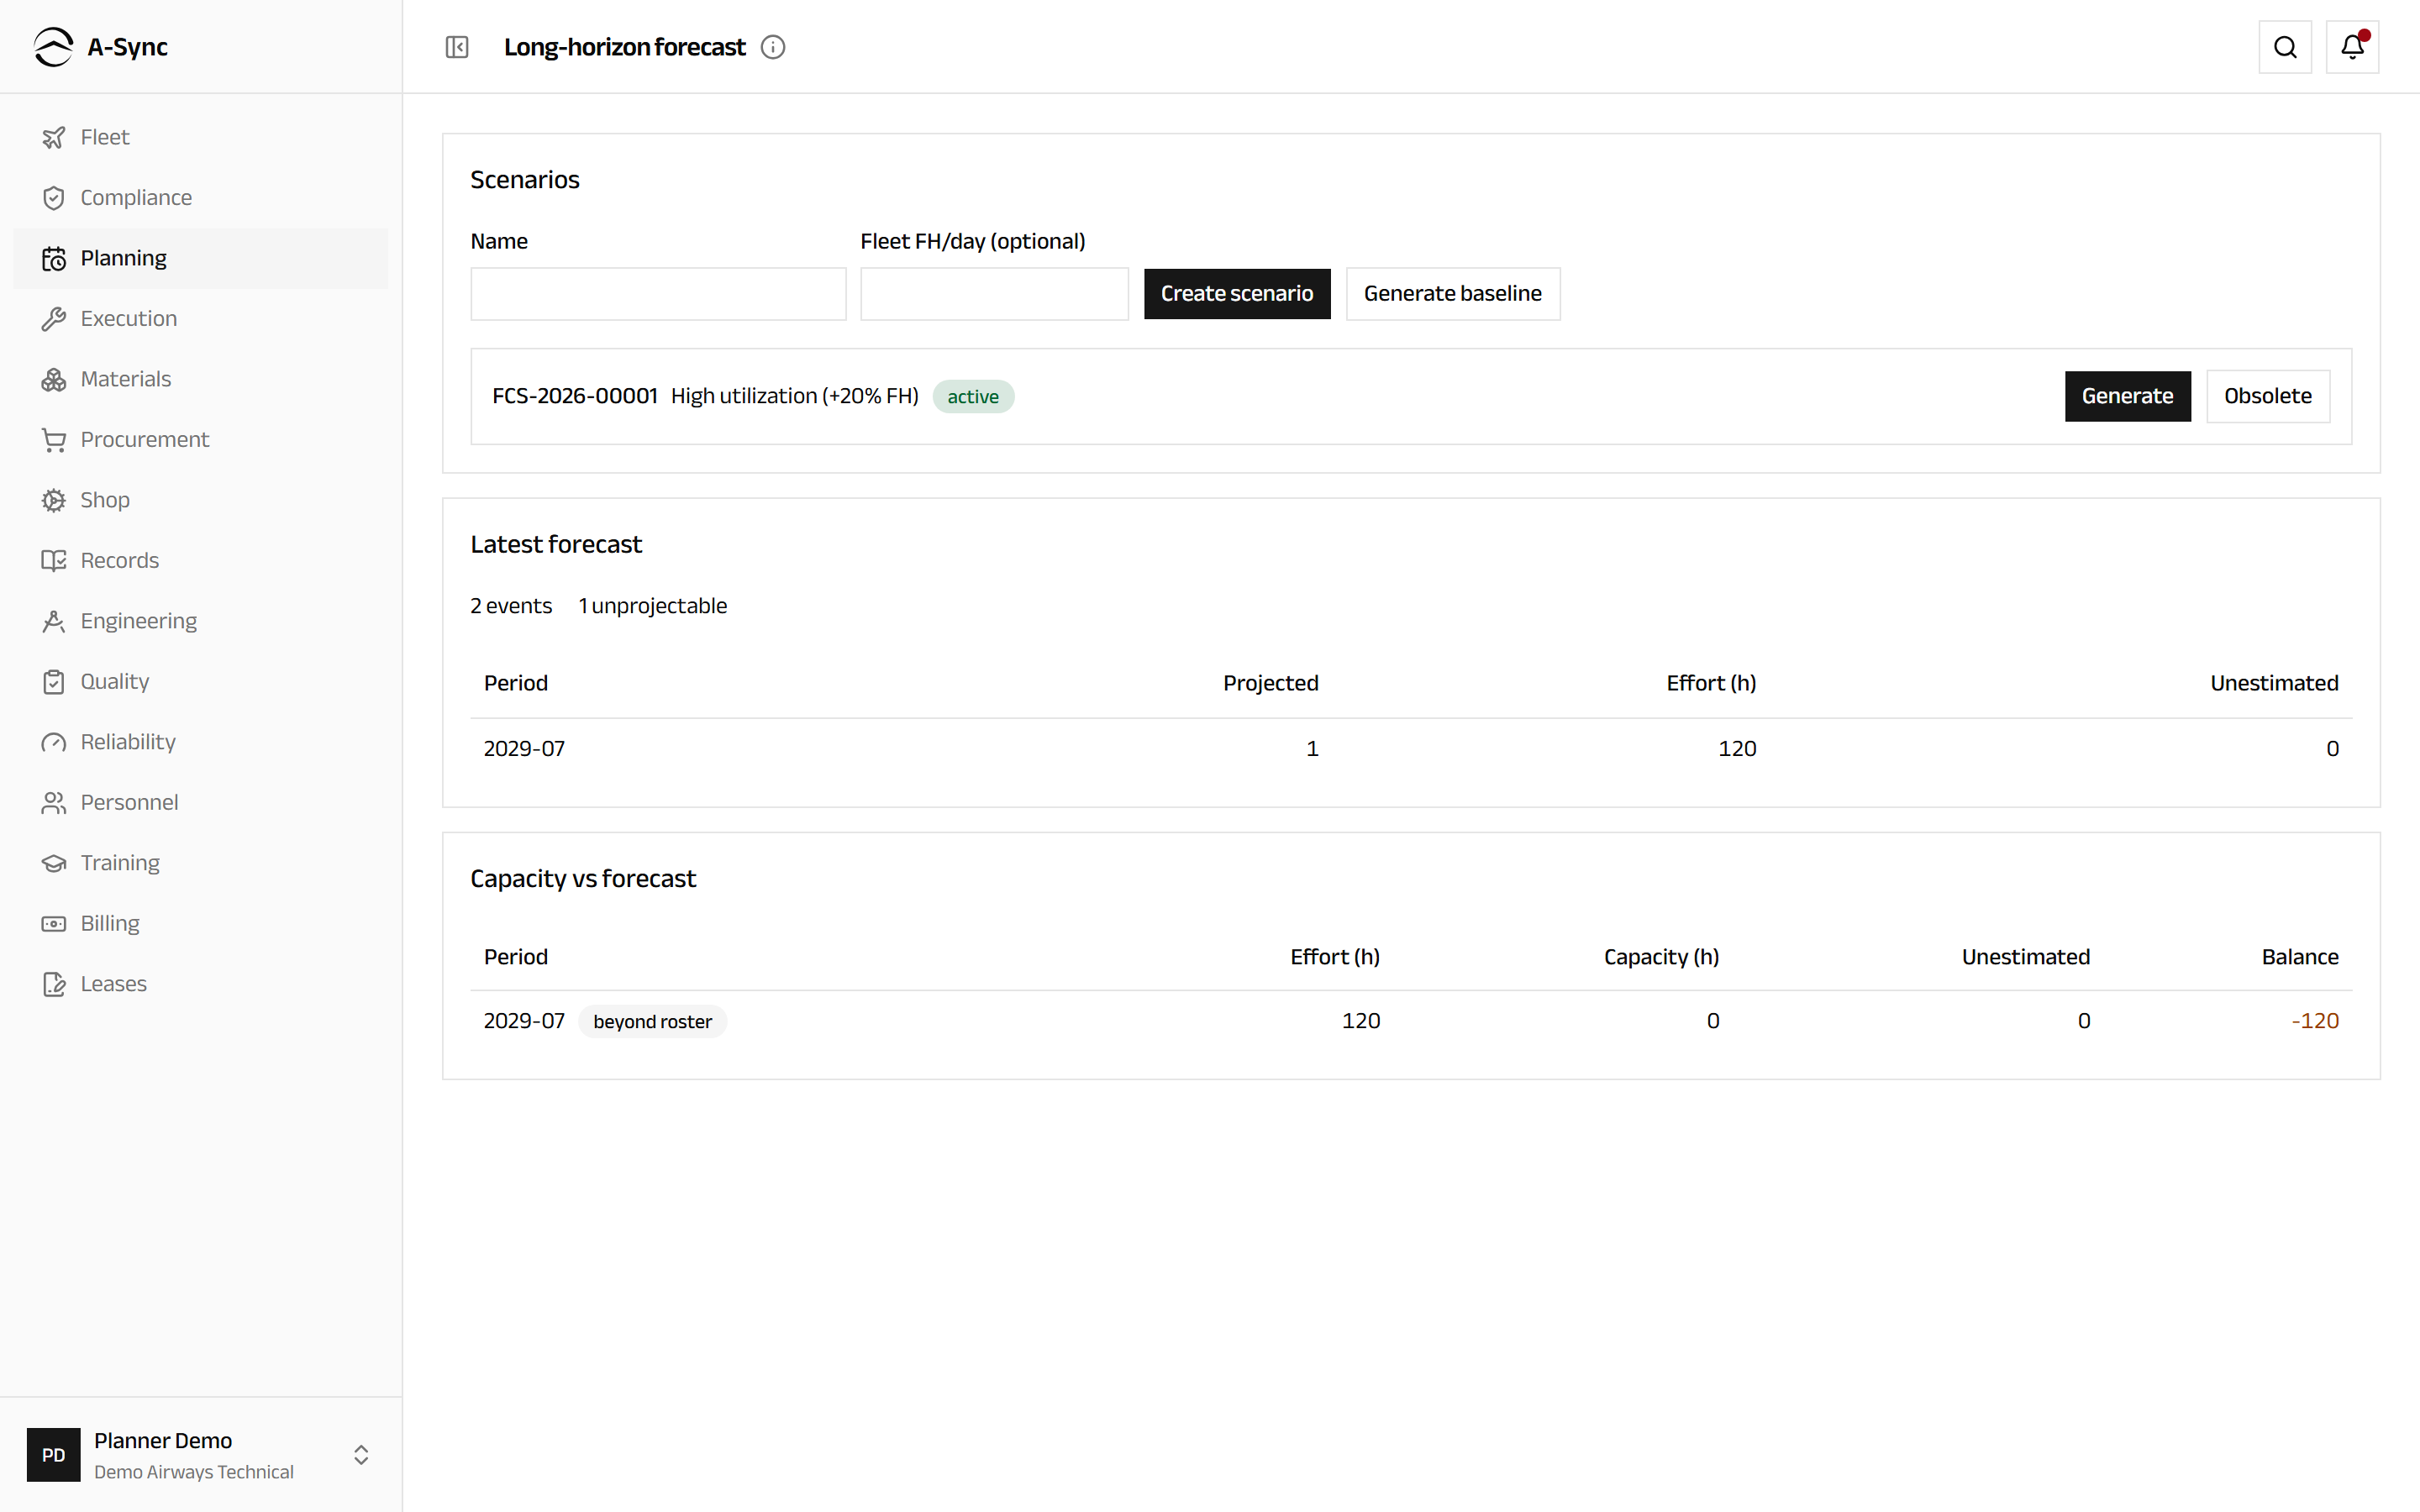Open the Planning menu item
The width and height of the screenshot is (2420, 1512).
click(x=201, y=258)
